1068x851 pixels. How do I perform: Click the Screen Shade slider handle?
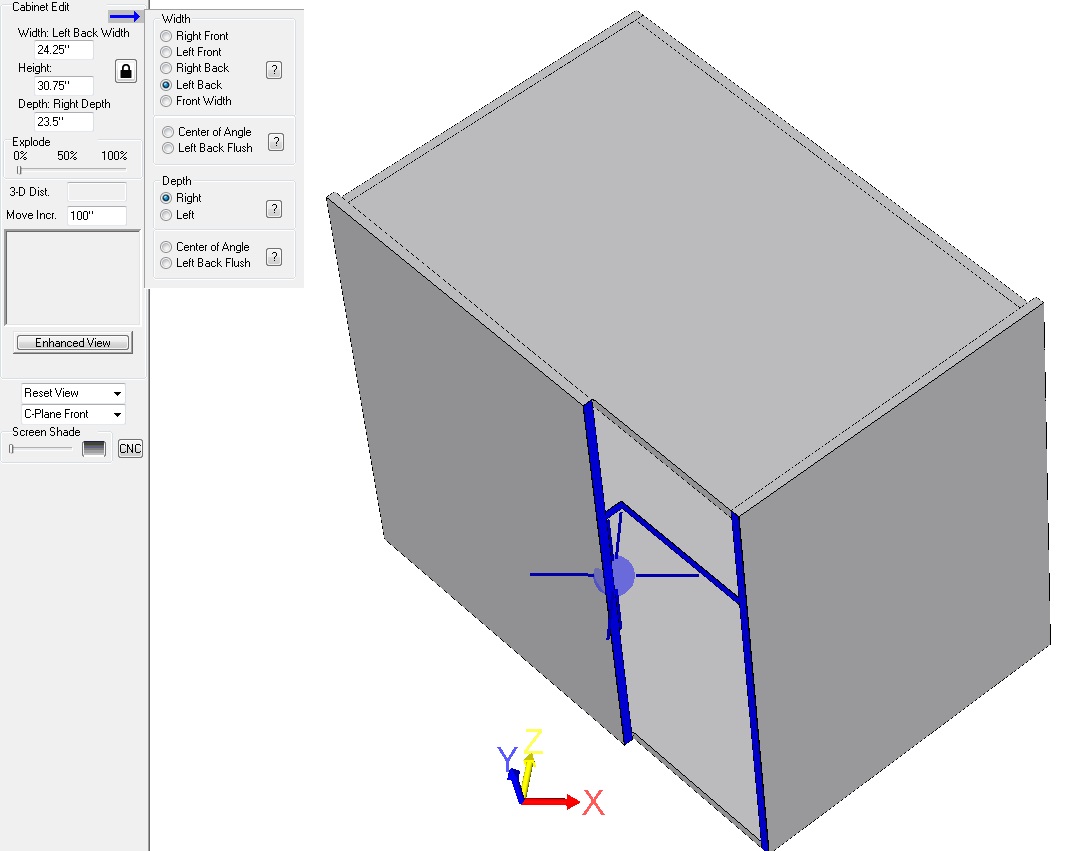point(12,449)
